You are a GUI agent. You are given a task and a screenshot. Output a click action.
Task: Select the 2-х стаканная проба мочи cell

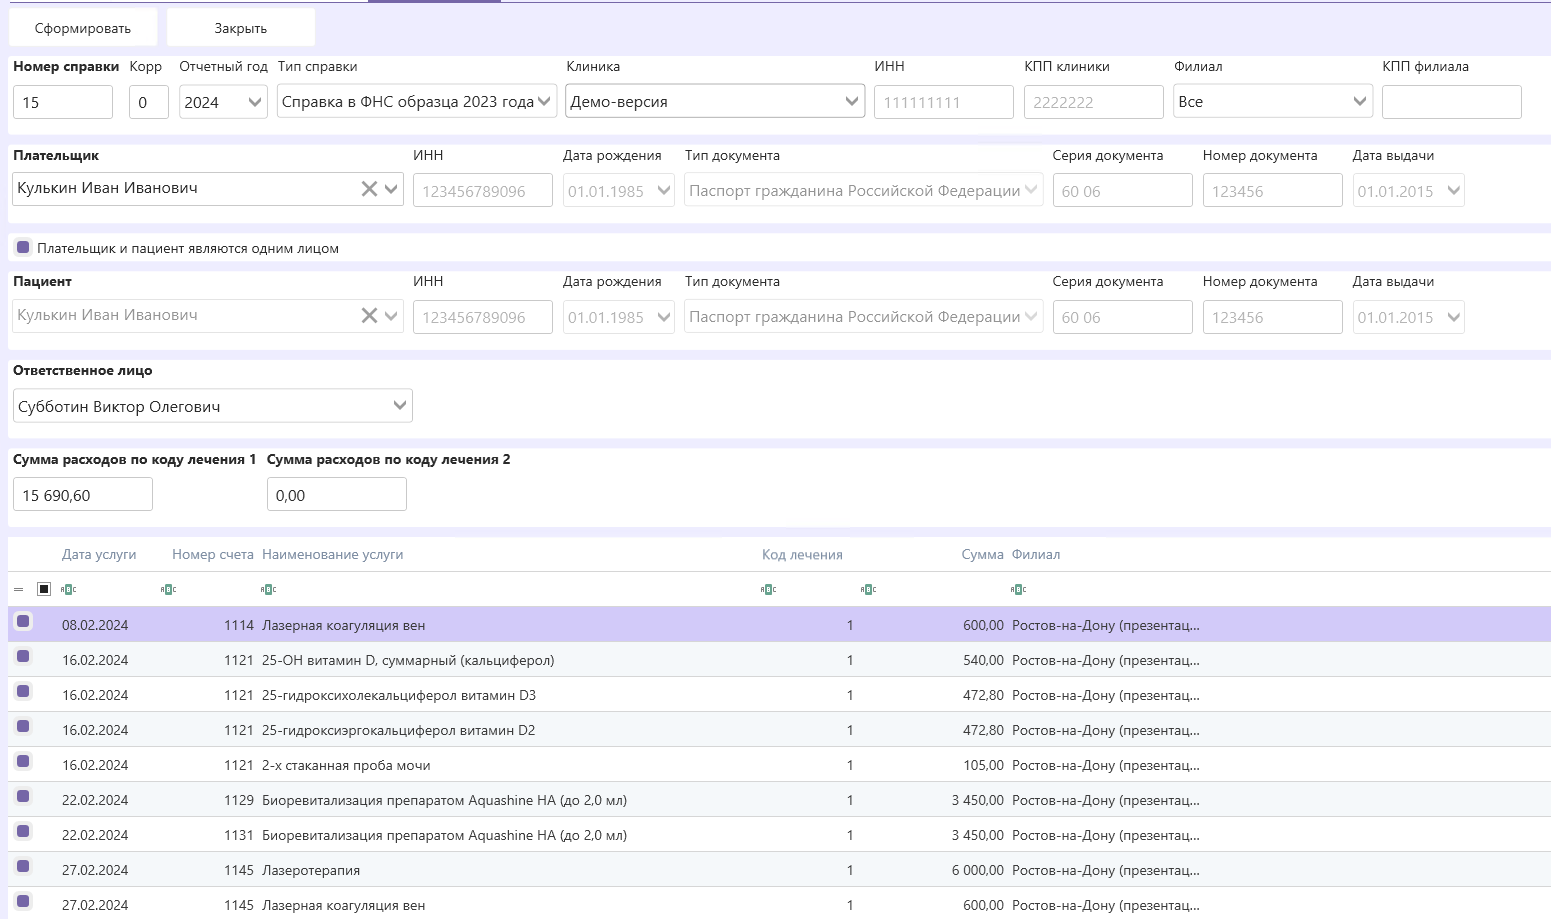pos(346,765)
